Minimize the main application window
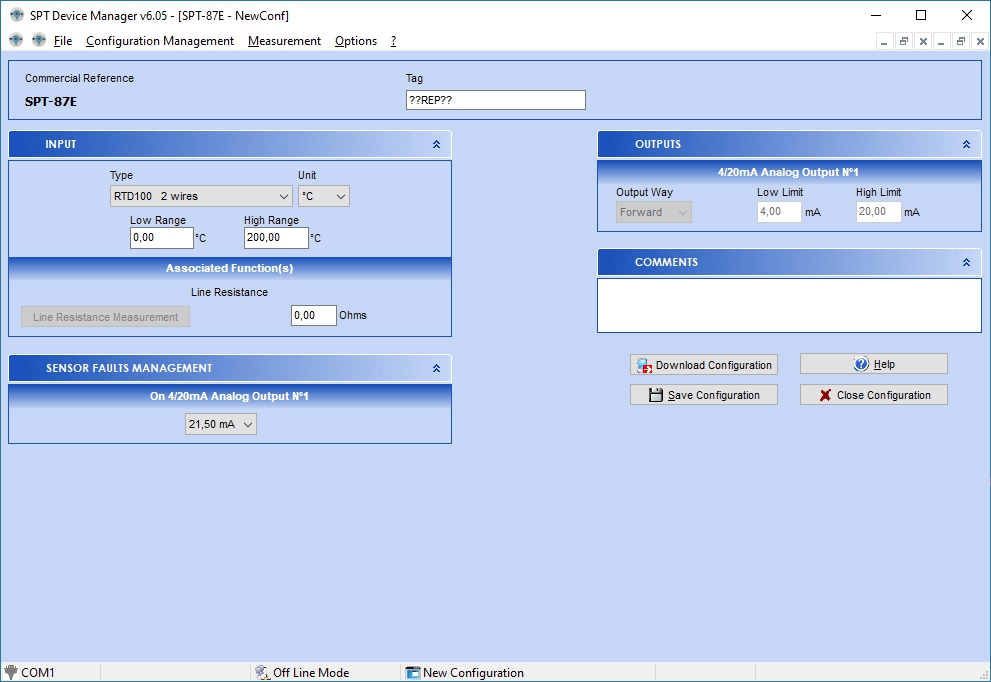Viewport: 991px width, 682px height. tap(876, 15)
